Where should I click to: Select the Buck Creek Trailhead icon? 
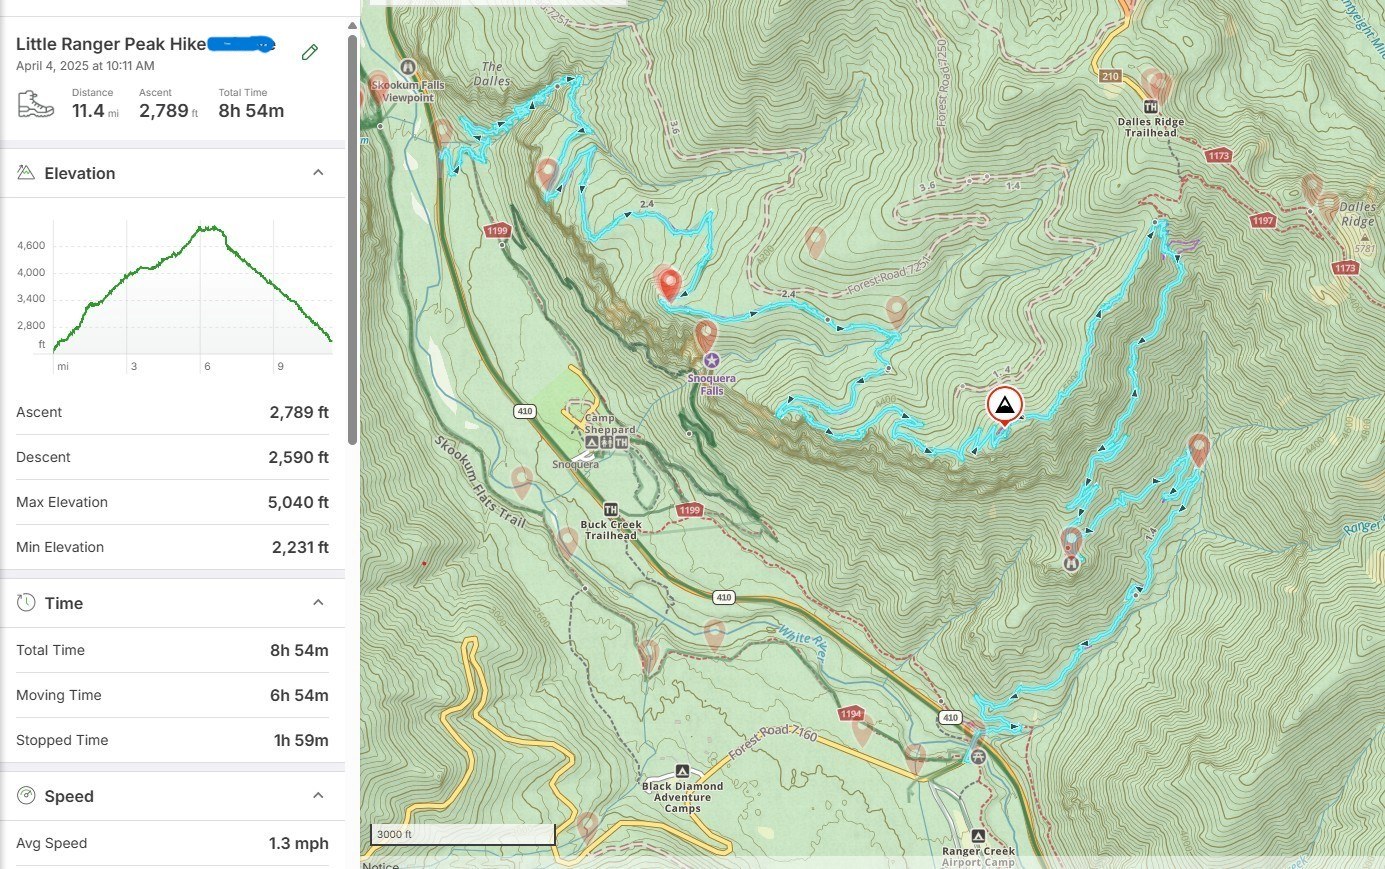(x=610, y=510)
